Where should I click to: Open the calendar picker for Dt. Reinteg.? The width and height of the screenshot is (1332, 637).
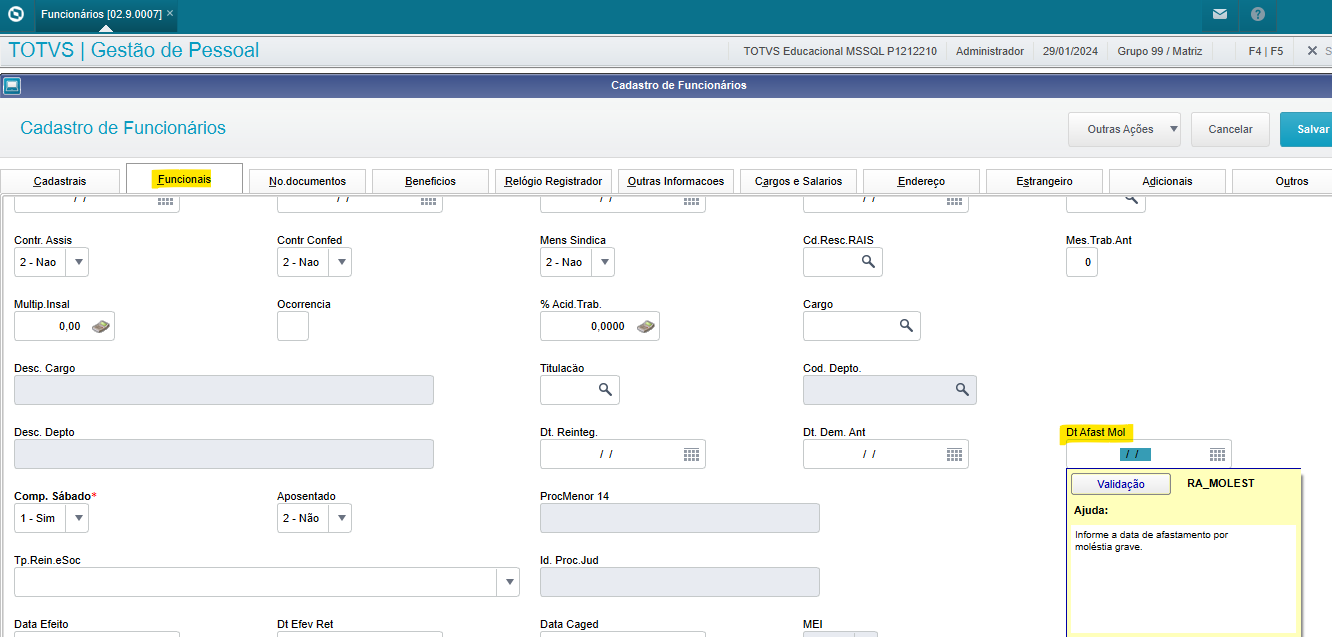coord(691,454)
